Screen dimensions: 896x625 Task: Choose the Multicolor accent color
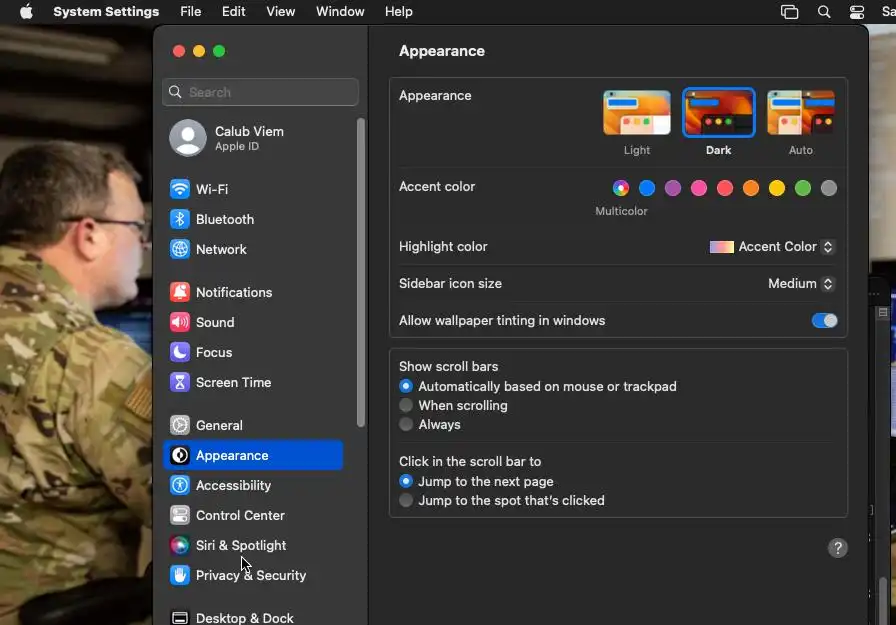click(x=621, y=188)
